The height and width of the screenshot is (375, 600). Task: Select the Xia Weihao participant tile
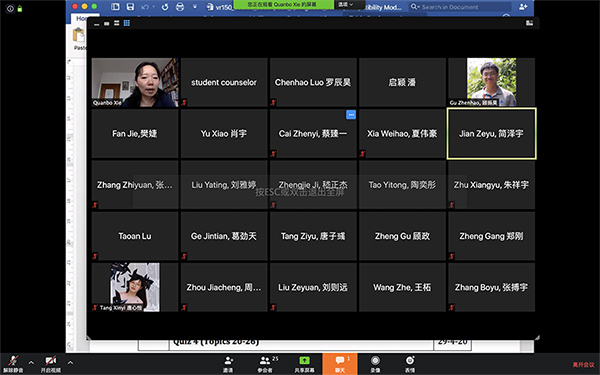click(x=403, y=134)
